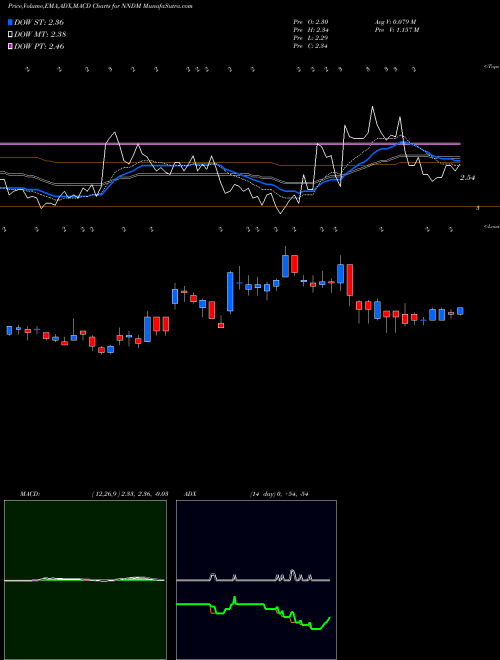Viewport: 500px width, 660px height.
Task: Click the '3' axis label on the orange line
Action: pos(478,208)
